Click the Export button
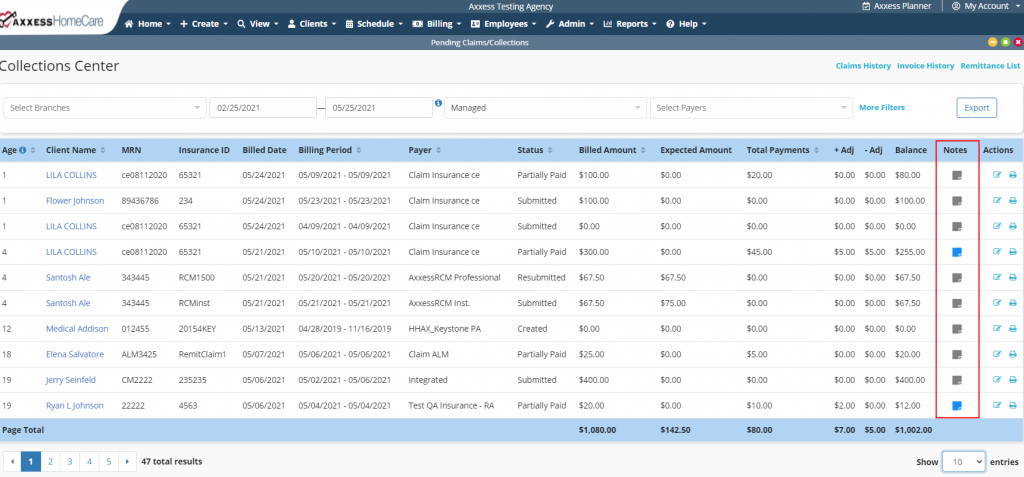Screen dimensions: 1024x477 (976, 108)
